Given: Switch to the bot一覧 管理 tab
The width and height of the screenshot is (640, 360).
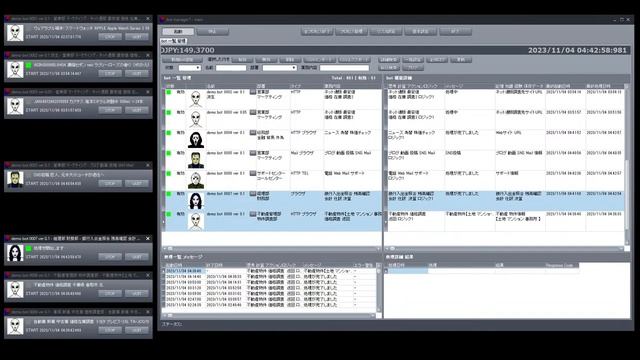Looking at the screenshot, I should pyautogui.click(x=173, y=41).
